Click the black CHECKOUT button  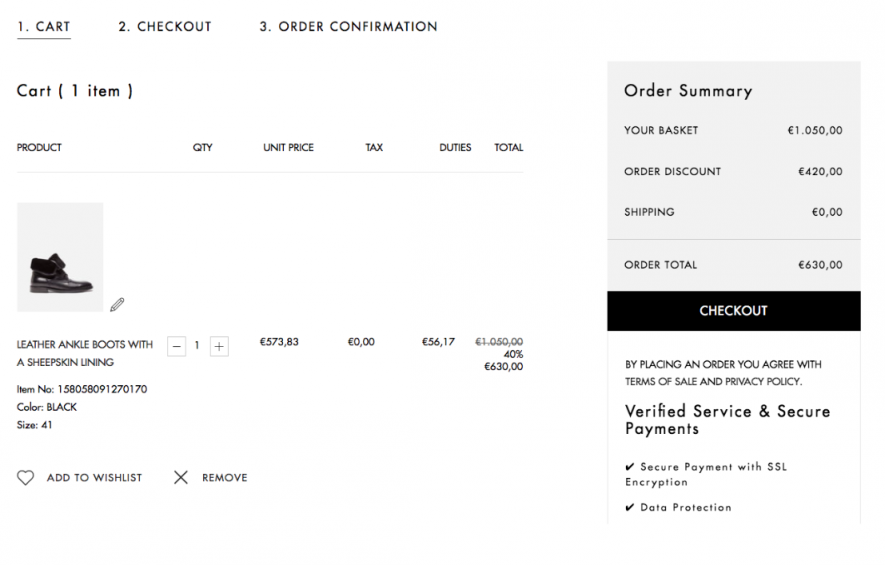click(x=734, y=311)
